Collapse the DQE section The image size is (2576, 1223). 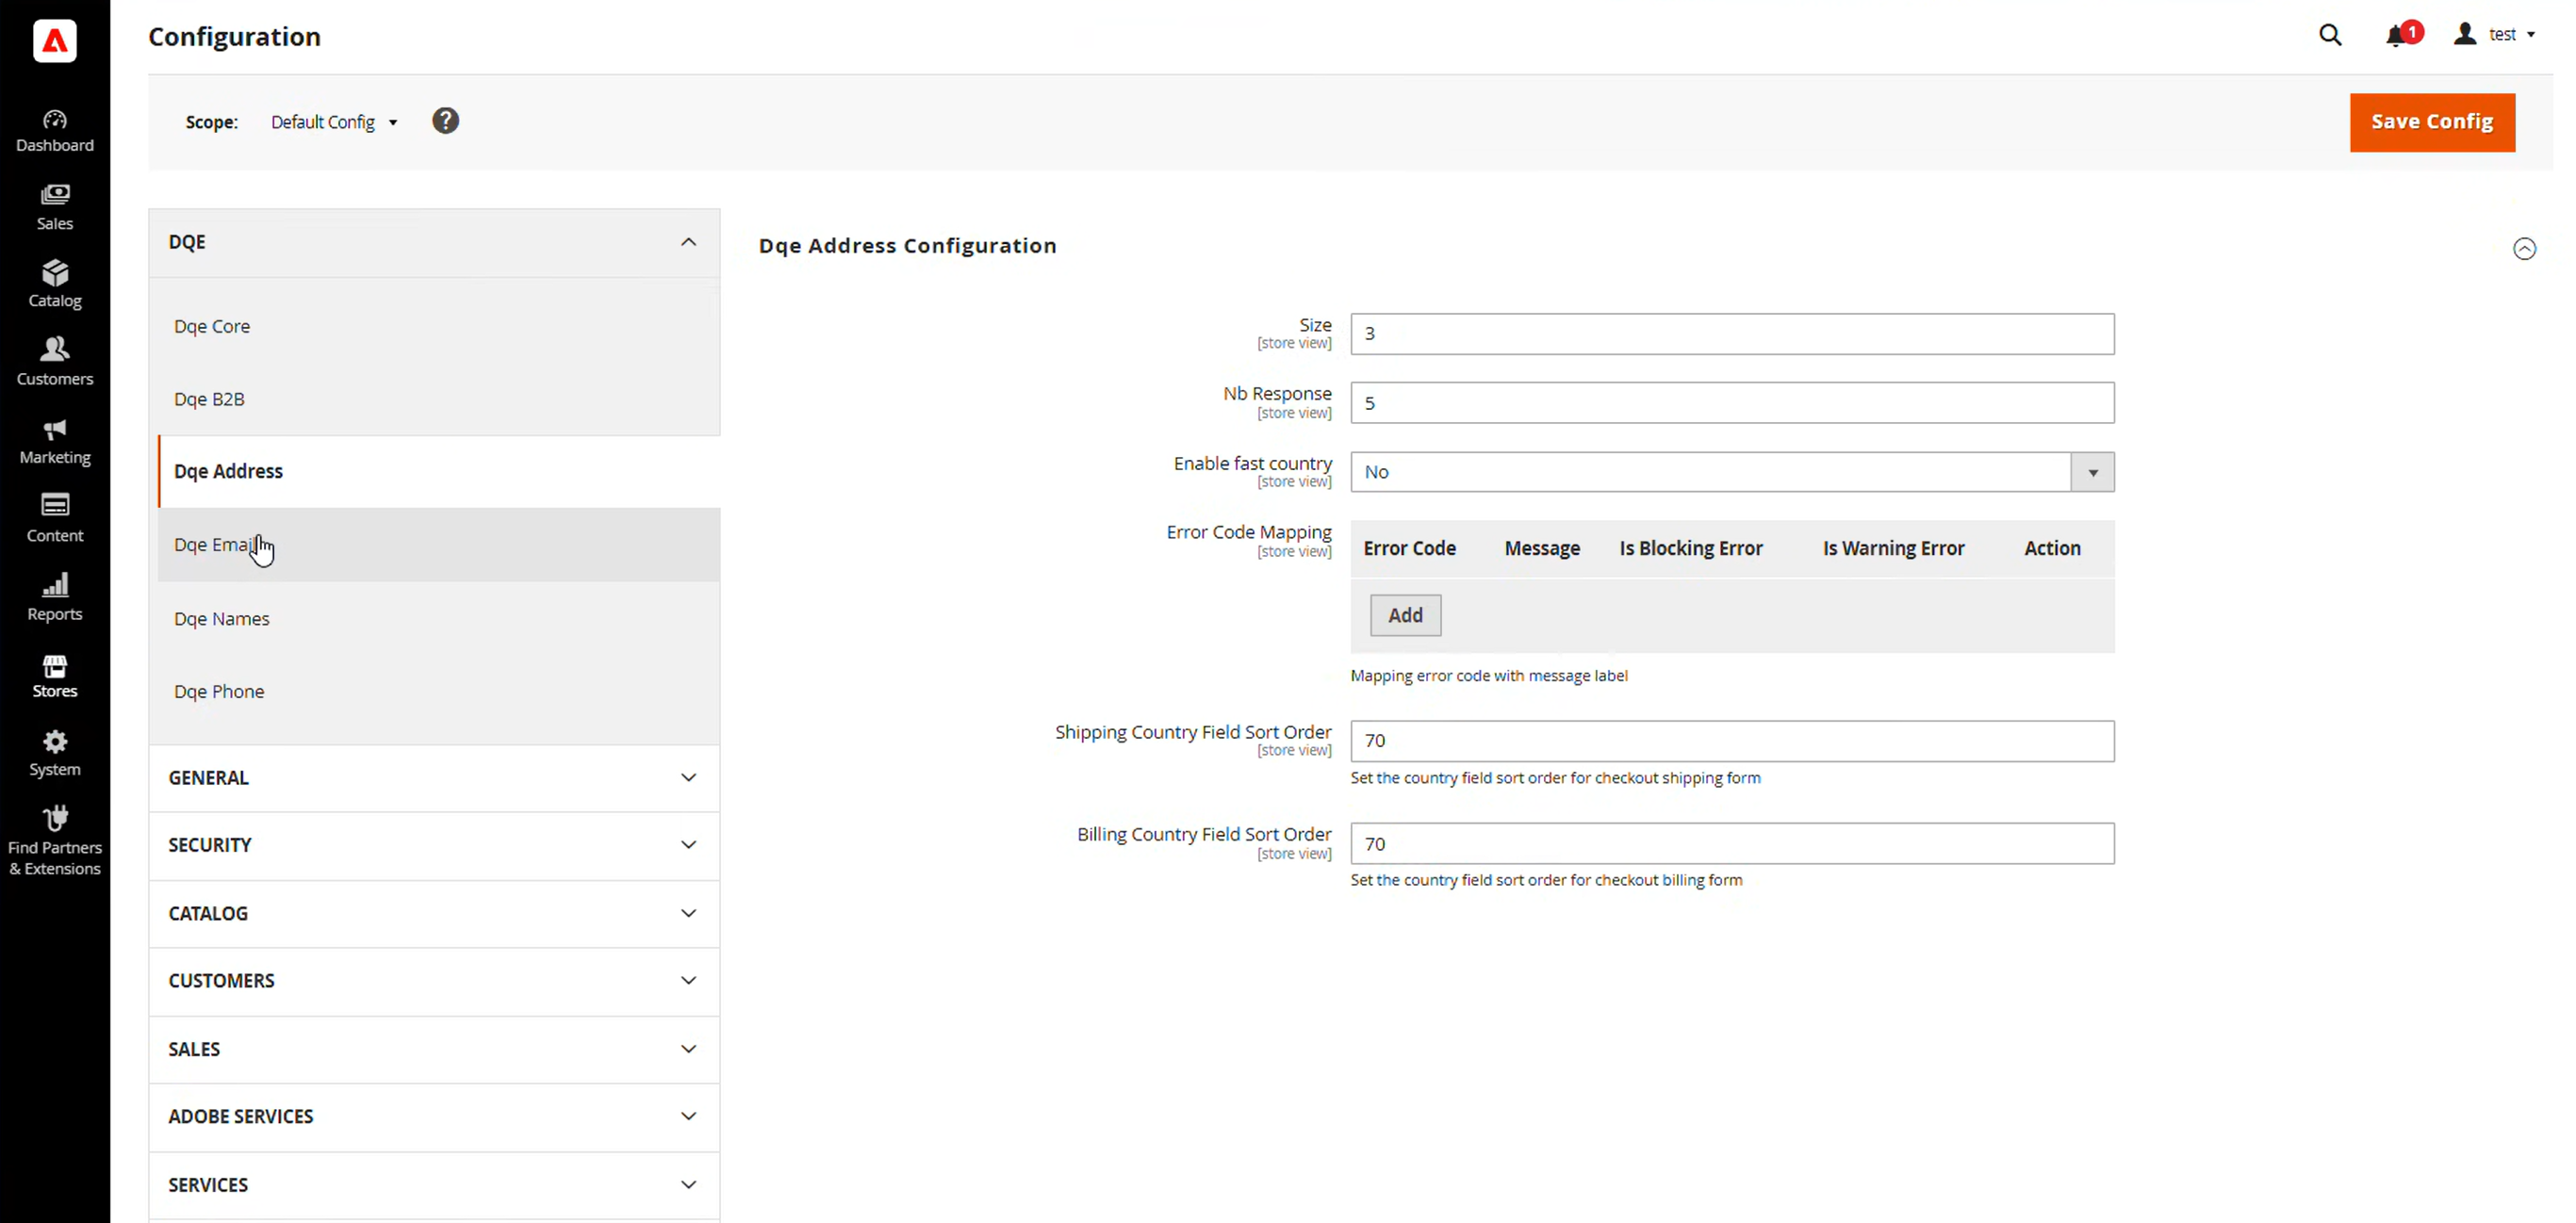coord(688,242)
